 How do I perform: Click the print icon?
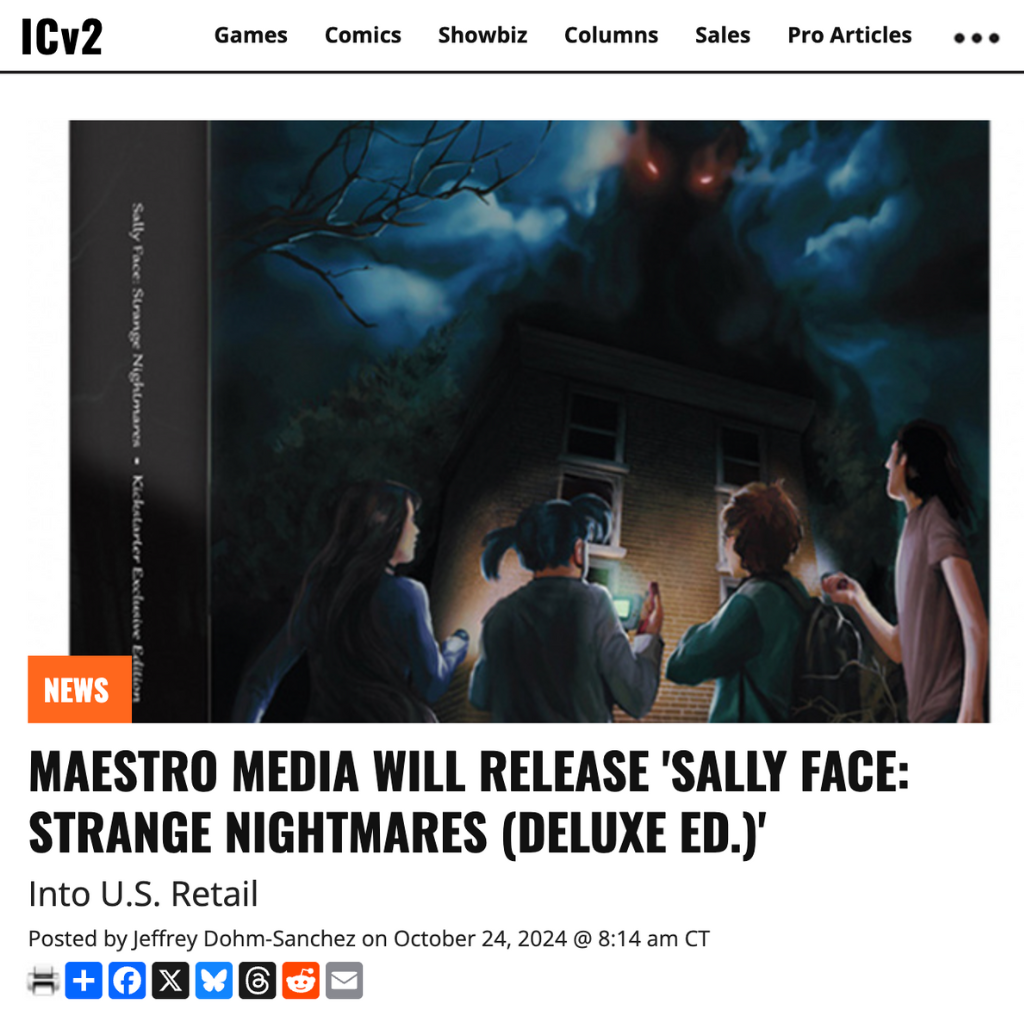click(43, 980)
